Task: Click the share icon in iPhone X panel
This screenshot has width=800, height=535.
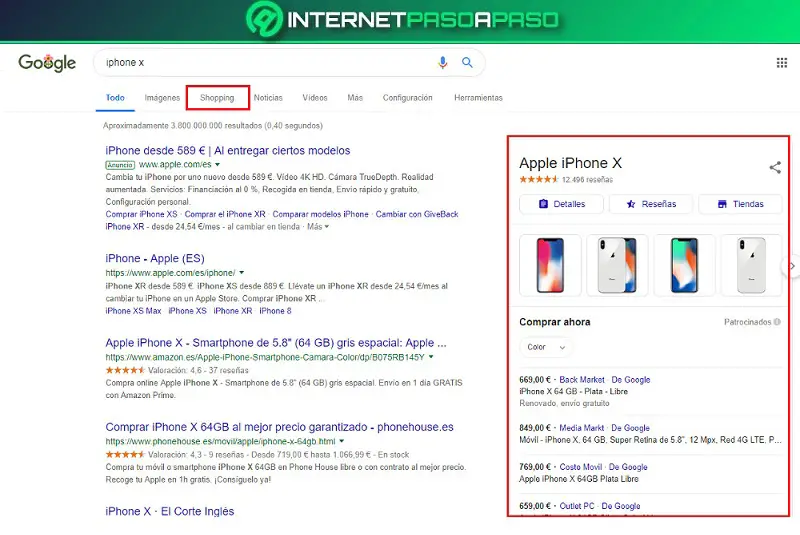Action: pyautogui.click(x=775, y=167)
